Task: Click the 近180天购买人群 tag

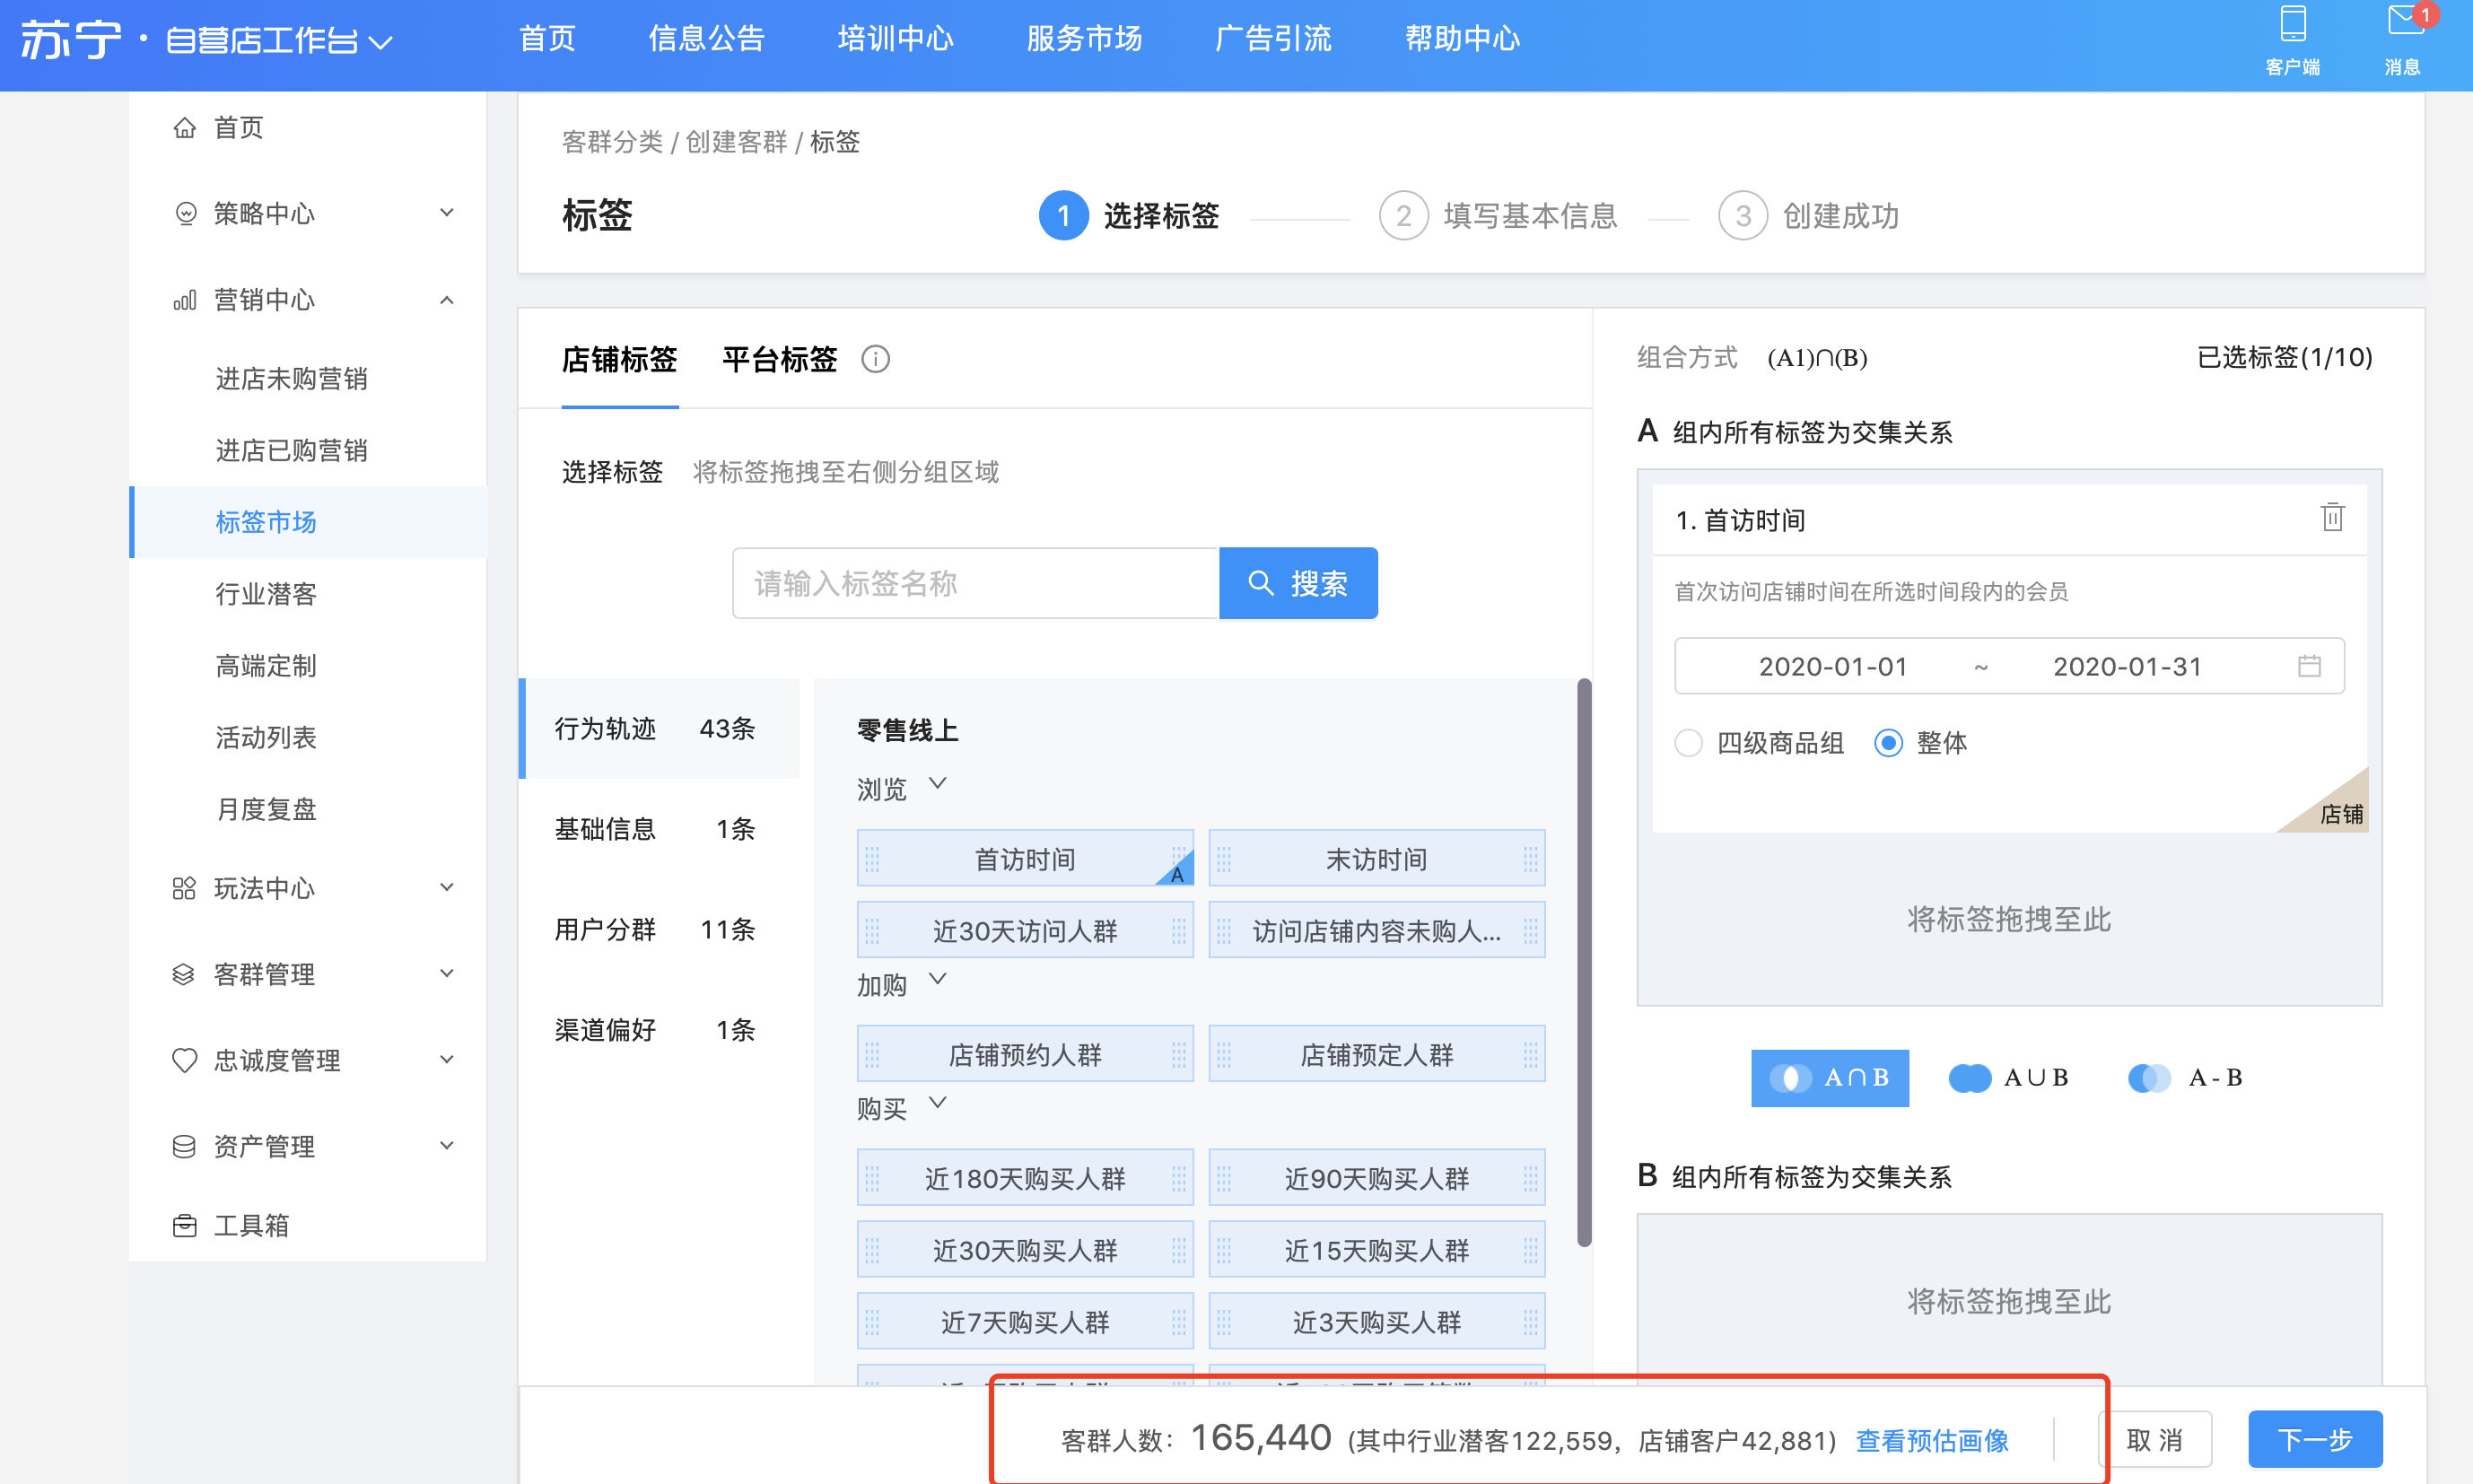Action: click(1025, 1178)
